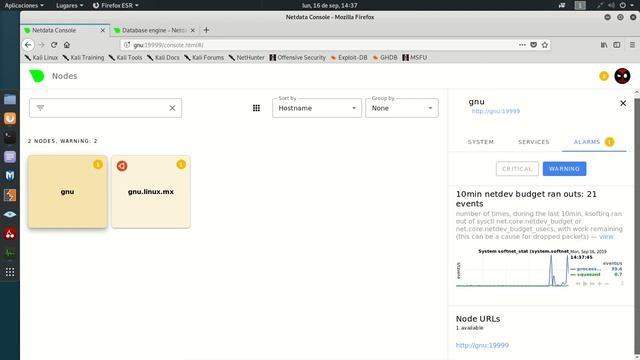Switch to SYSTEM tab
This screenshot has height=360, width=640.
tap(481, 142)
